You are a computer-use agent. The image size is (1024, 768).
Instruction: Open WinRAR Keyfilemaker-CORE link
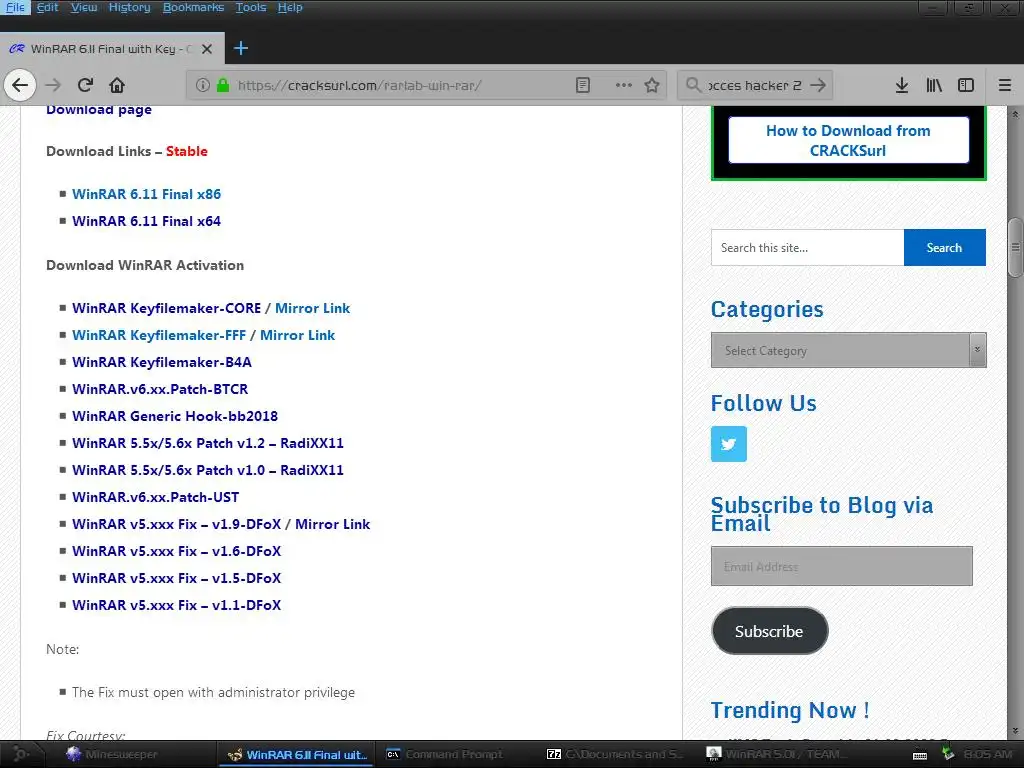[x=167, y=308]
